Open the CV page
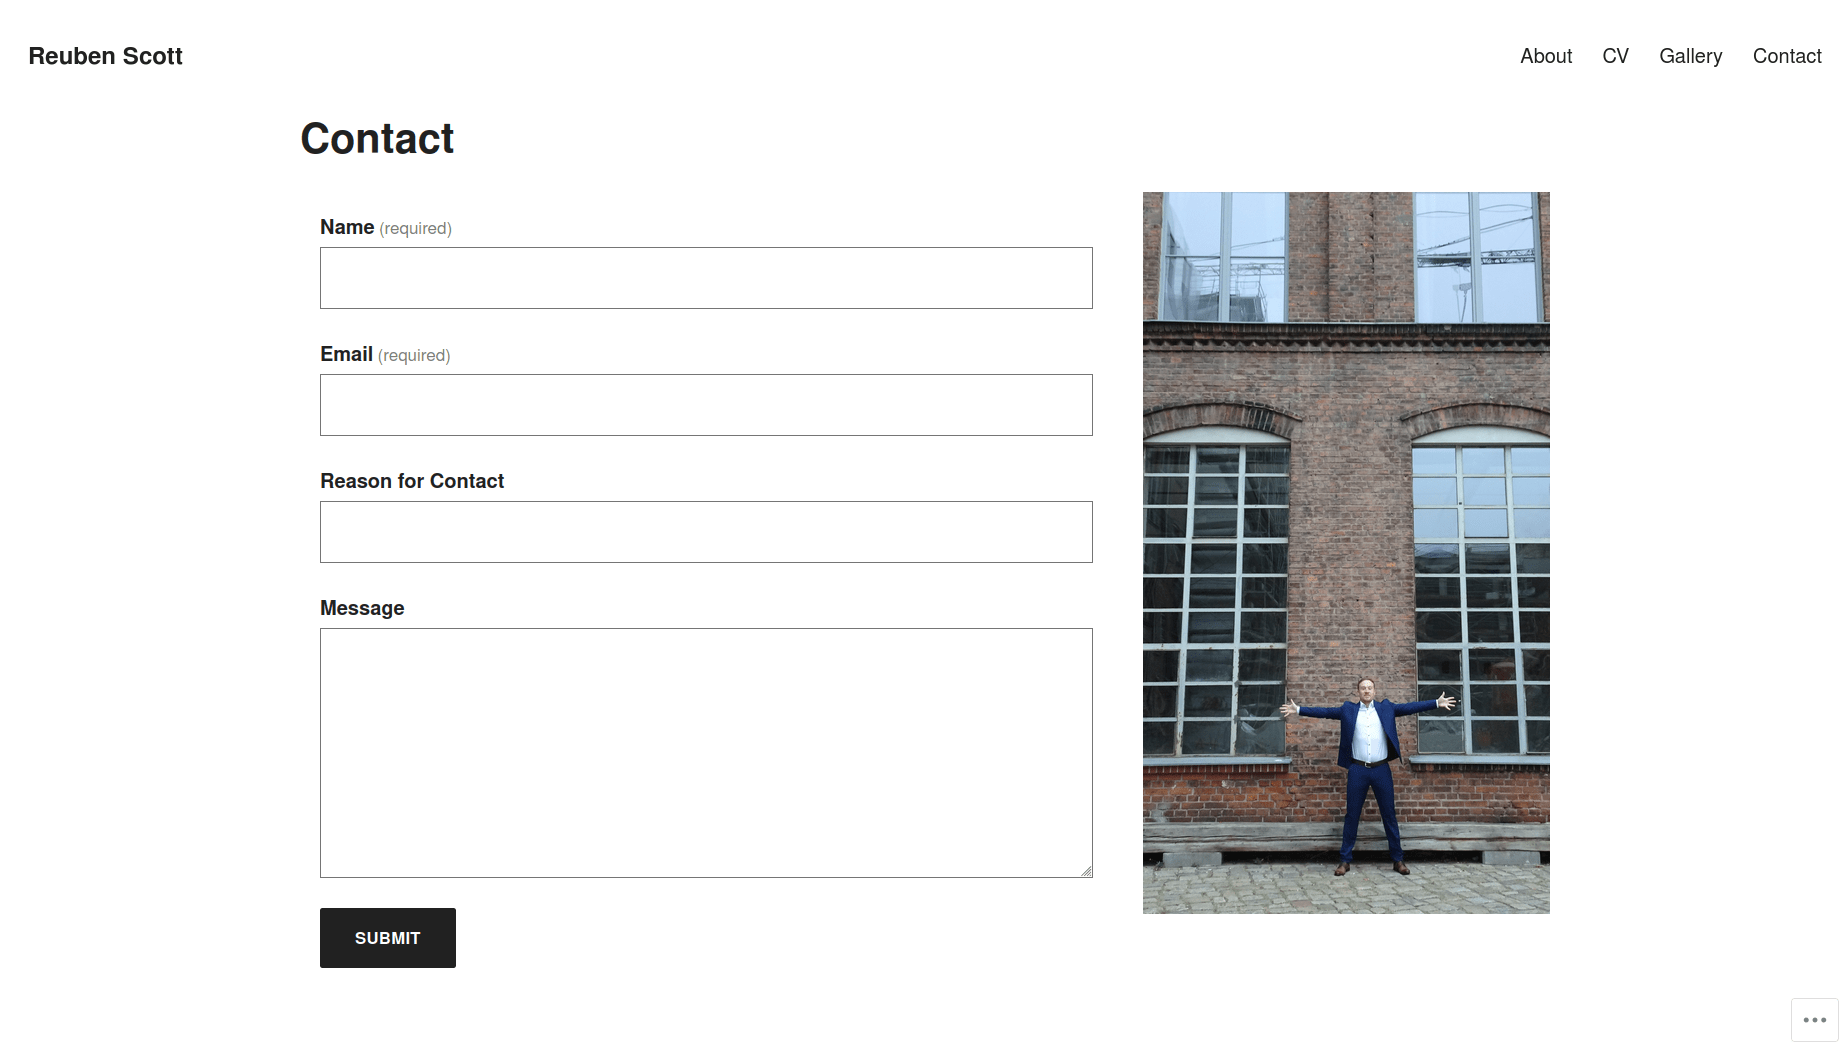Viewport: 1848px width, 1054px height. click(1615, 56)
